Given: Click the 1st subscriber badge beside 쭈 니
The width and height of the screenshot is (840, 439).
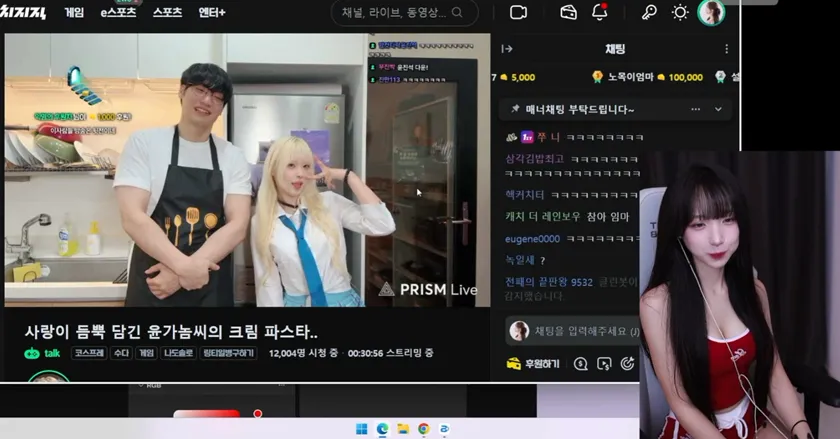Looking at the screenshot, I should click(527, 137).
